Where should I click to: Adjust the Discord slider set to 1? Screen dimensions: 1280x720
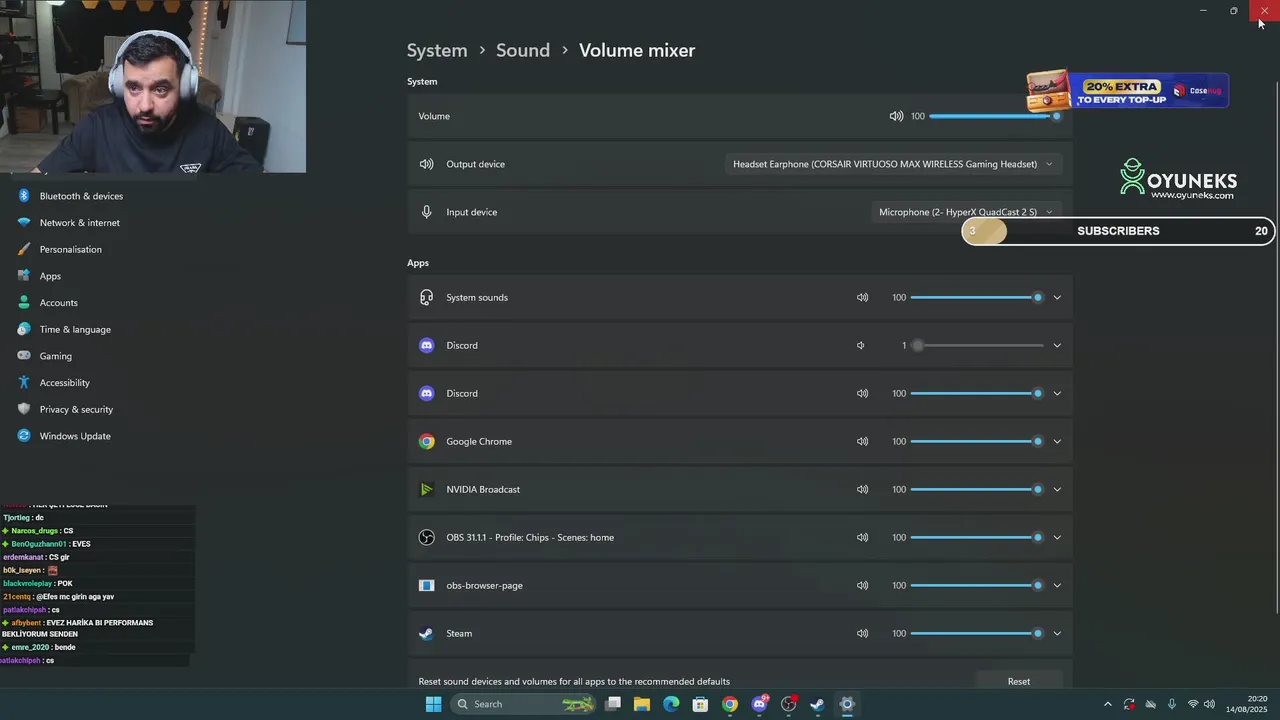977,345
